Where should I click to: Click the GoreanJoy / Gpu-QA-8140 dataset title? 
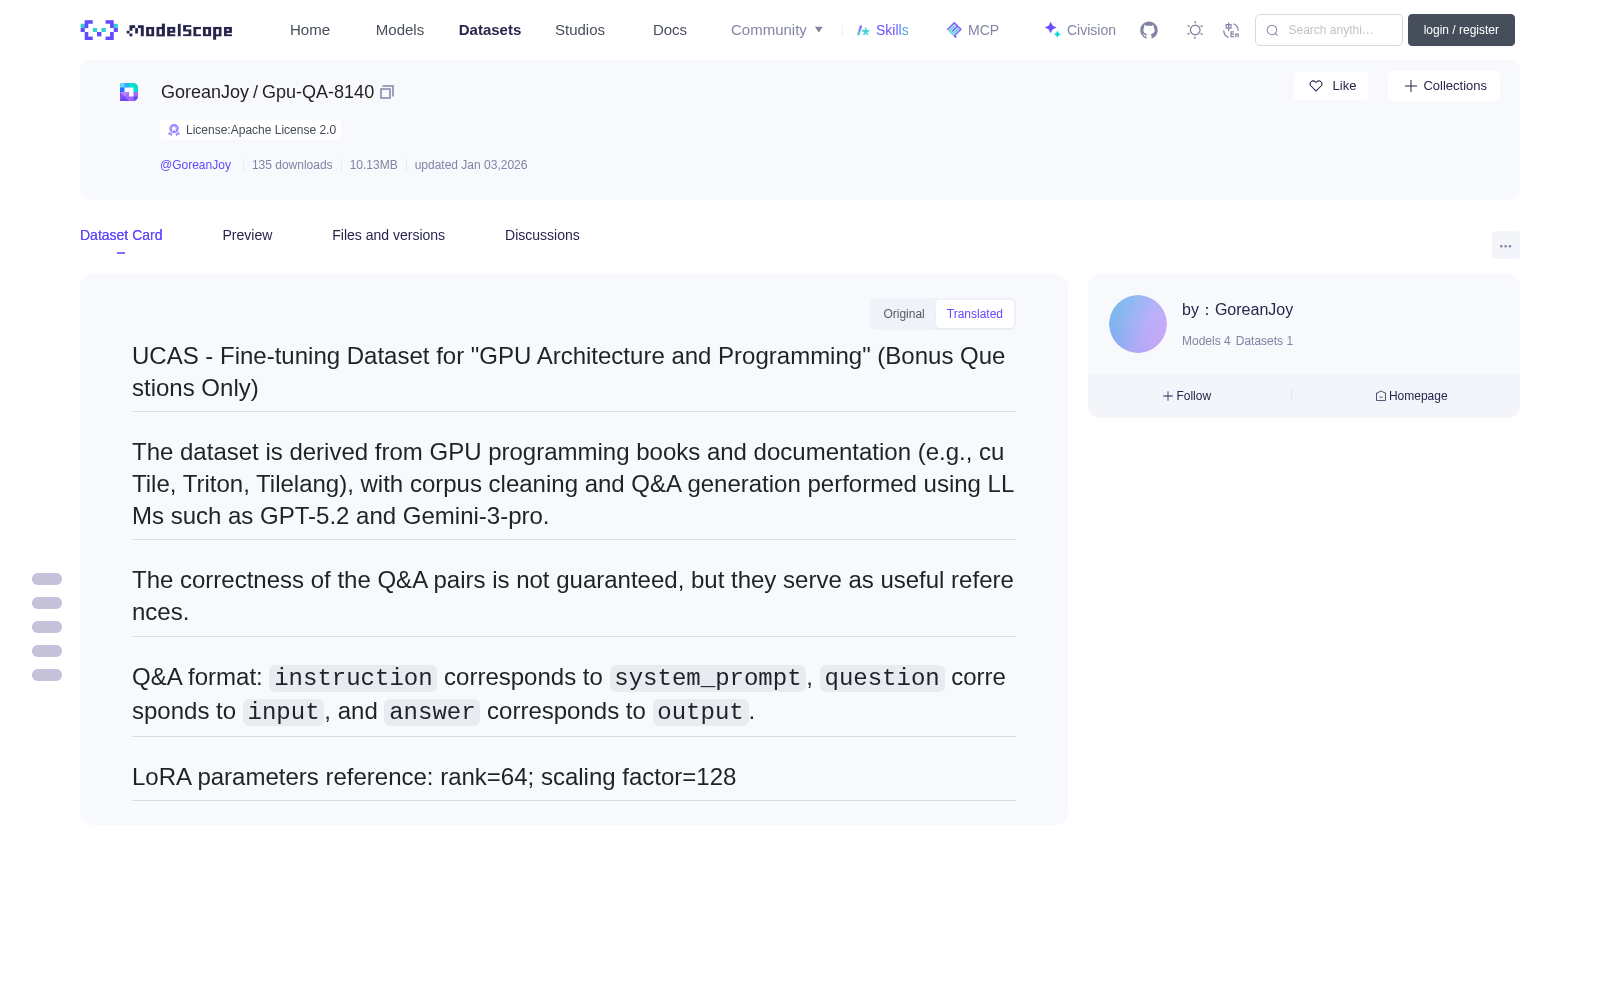(x=267, y=92)
